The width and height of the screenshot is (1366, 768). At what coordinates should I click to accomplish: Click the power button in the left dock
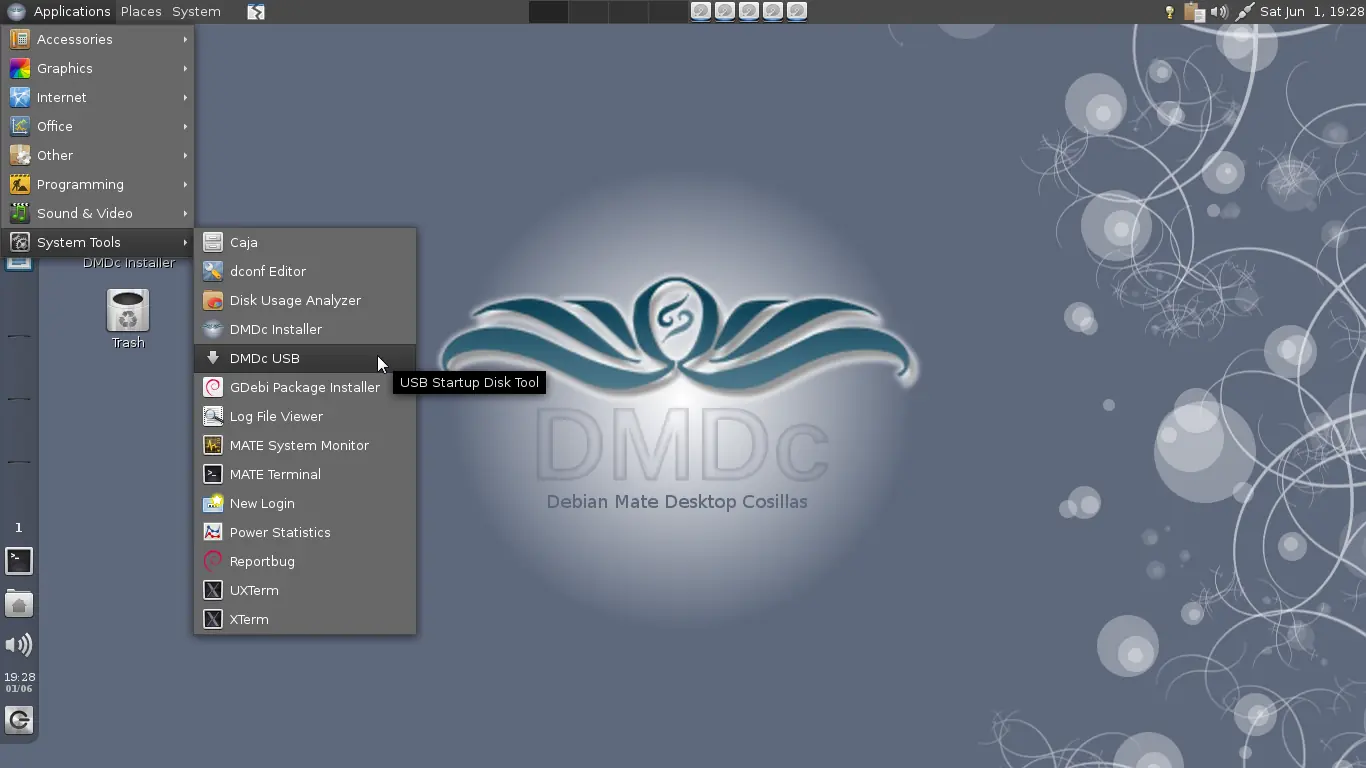tap(19, 719)
